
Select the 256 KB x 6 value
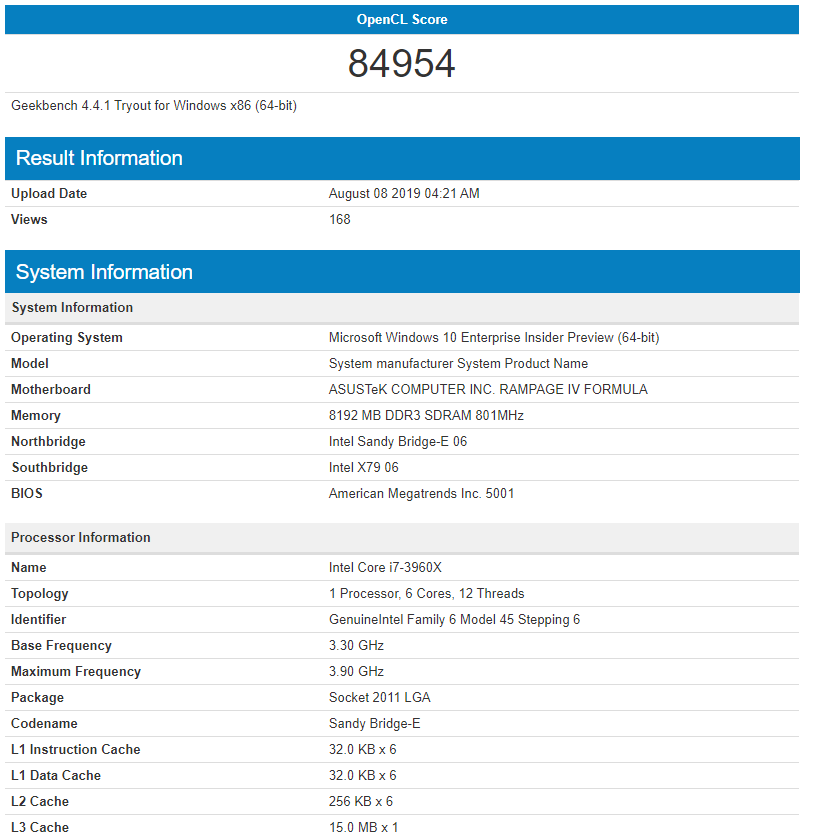tap(360, 802)
